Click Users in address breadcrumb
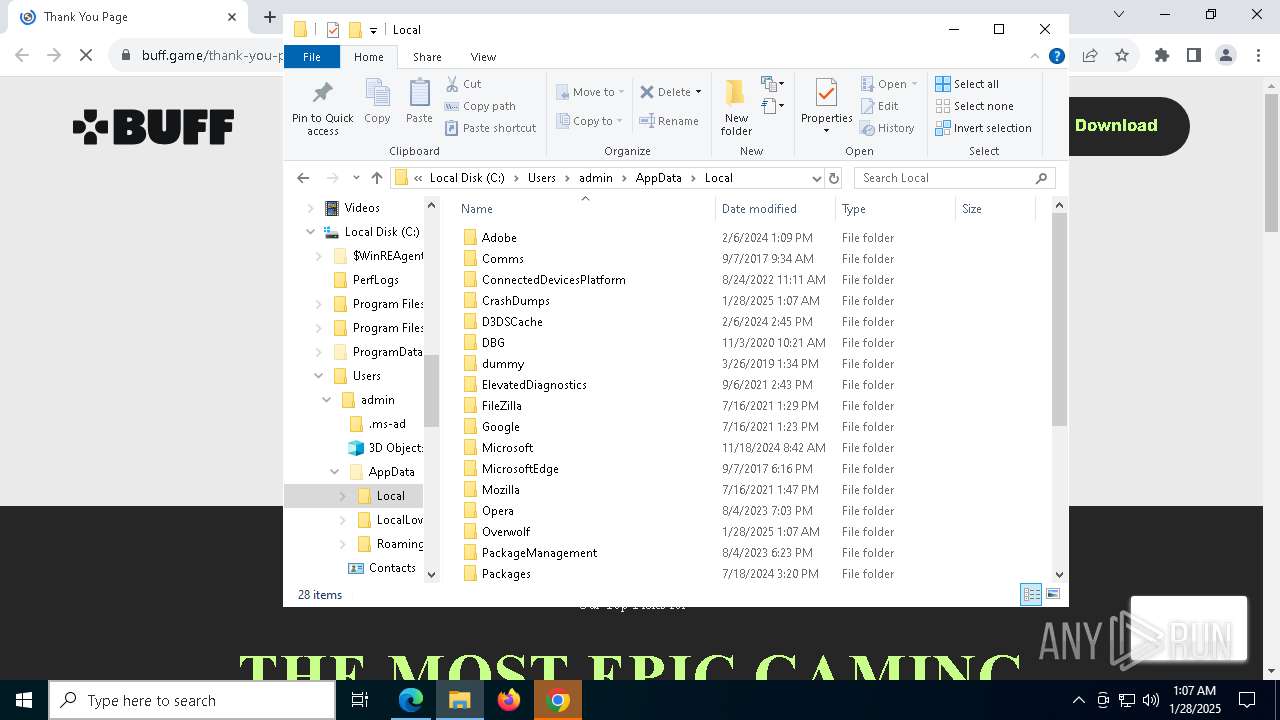Screen dimensions: 1280x720 tap(542, 178)
